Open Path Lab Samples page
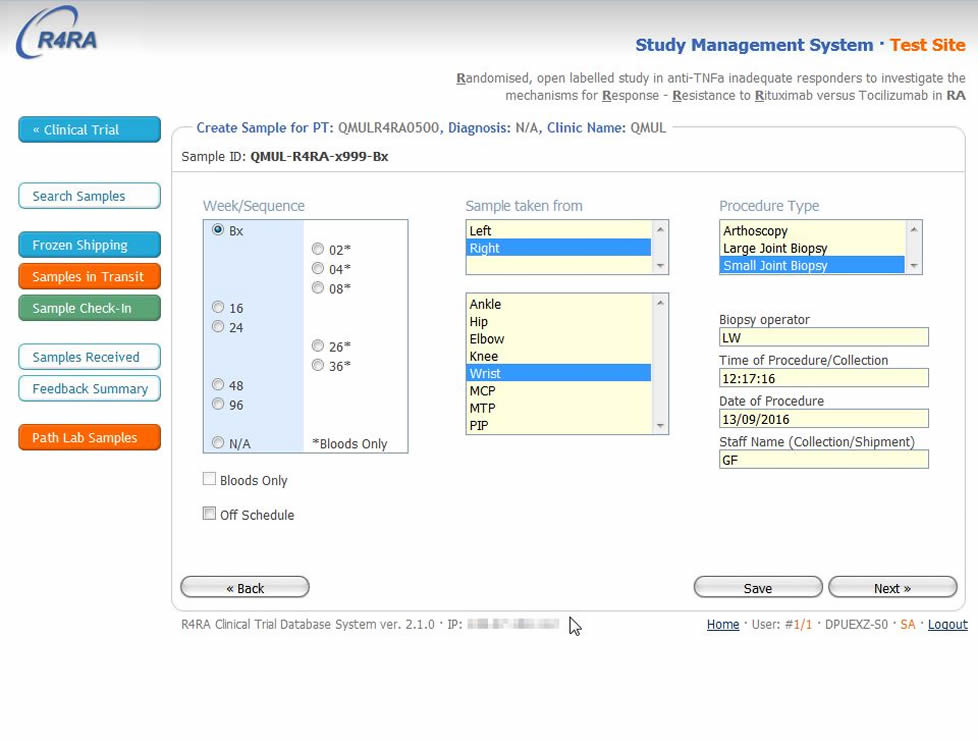The height and width of the screenshot is (741, 978). 89,438
